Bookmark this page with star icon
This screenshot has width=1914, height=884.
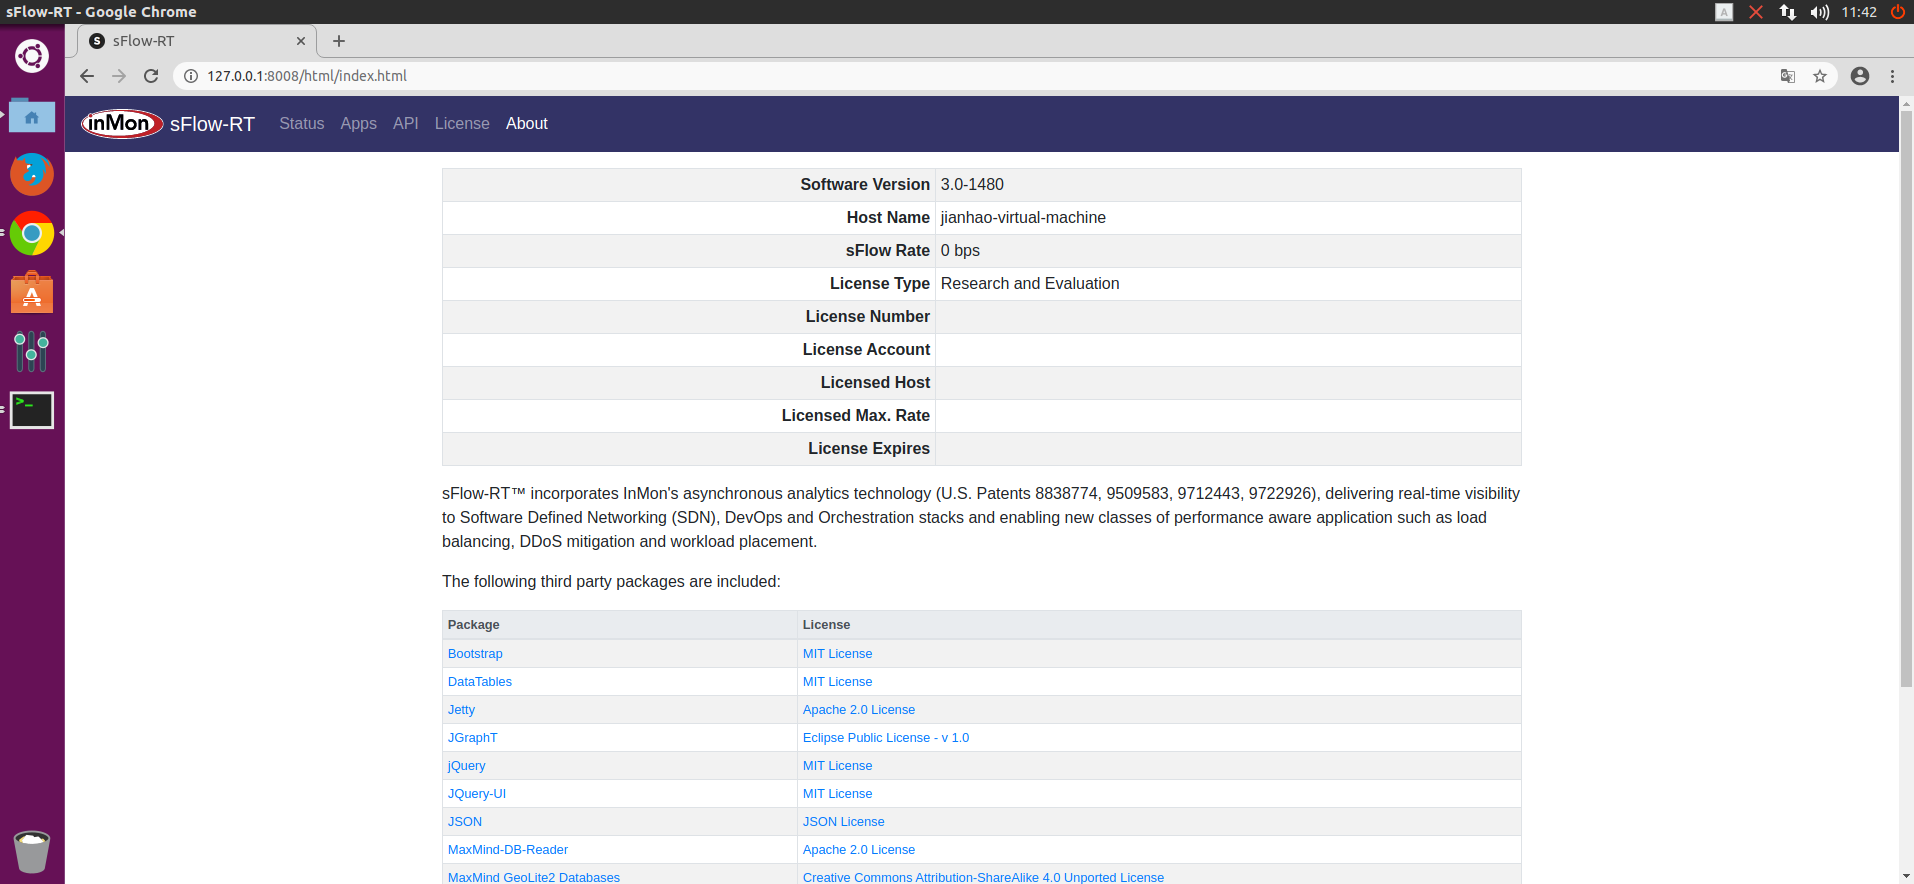click(x=1820, y=76)
